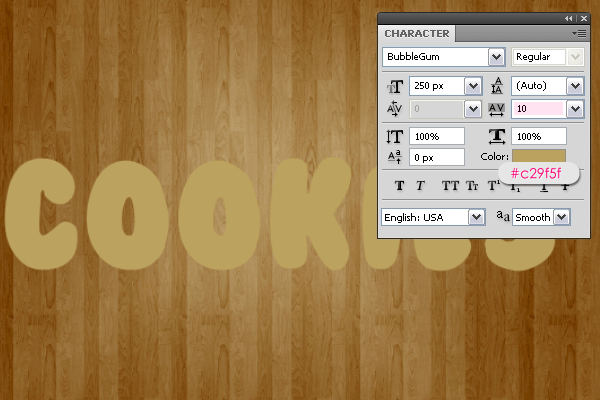Image resolution: width=600 pixels, height=400 pixels.
Task: Collapse the panel with the double-arrow icon
Action: 569,18
